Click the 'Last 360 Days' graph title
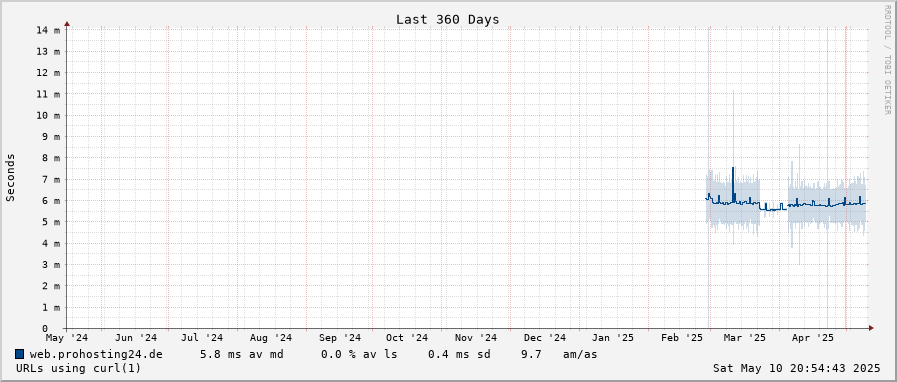The height and width of the screenshot is (382, 897). 447,19
